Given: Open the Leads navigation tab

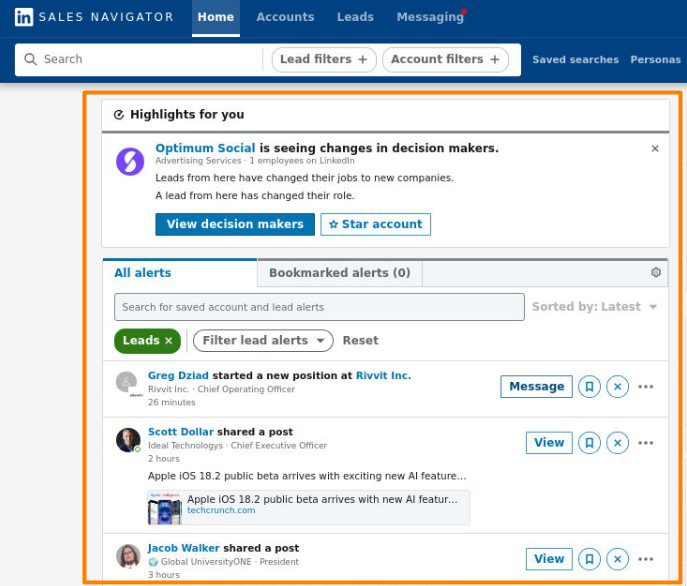Looking at the screenshot, I should coord(355,17).
